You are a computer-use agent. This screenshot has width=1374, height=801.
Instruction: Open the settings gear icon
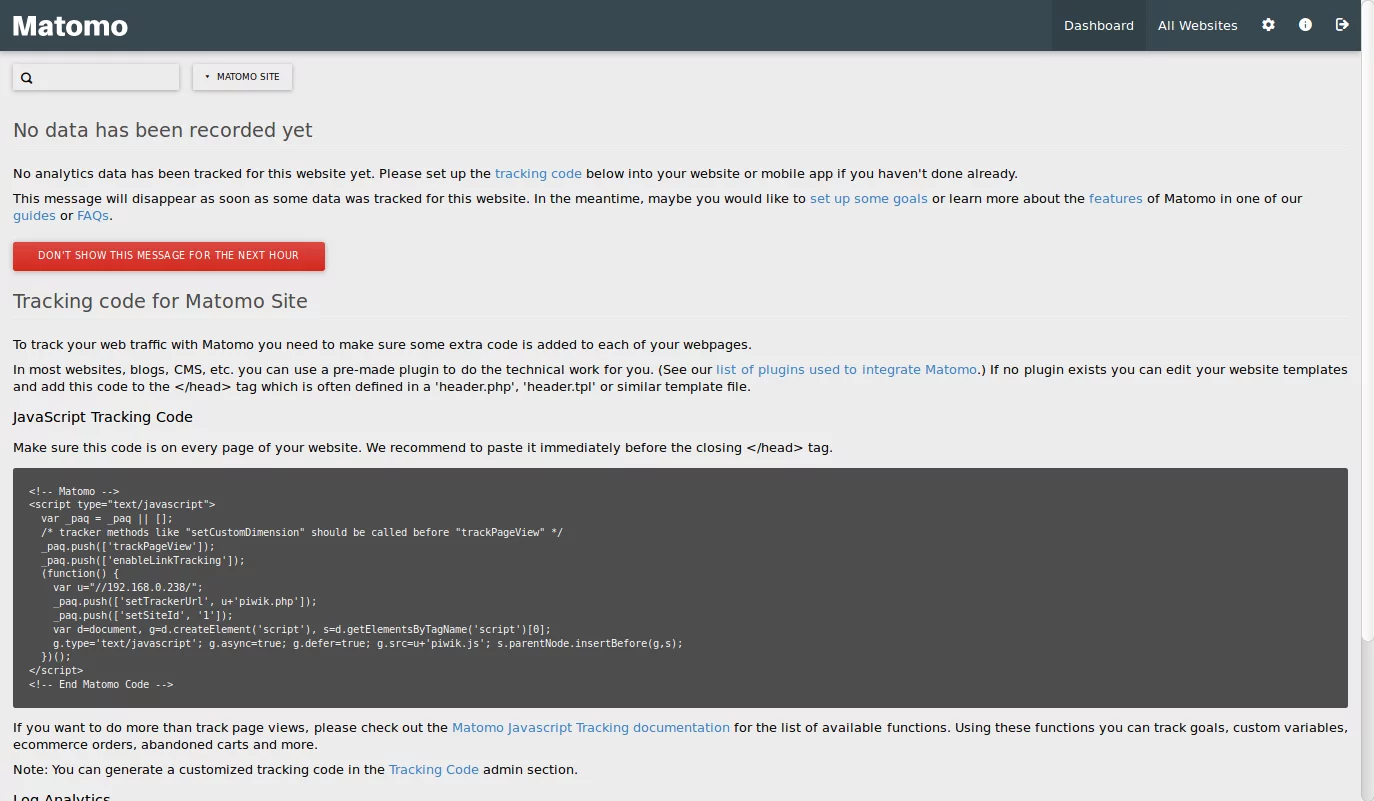pyautogui.click(x=1268, y=25)
